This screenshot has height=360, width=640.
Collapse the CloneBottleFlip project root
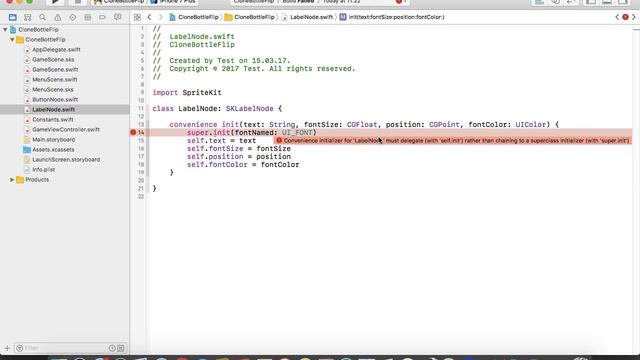5,29
